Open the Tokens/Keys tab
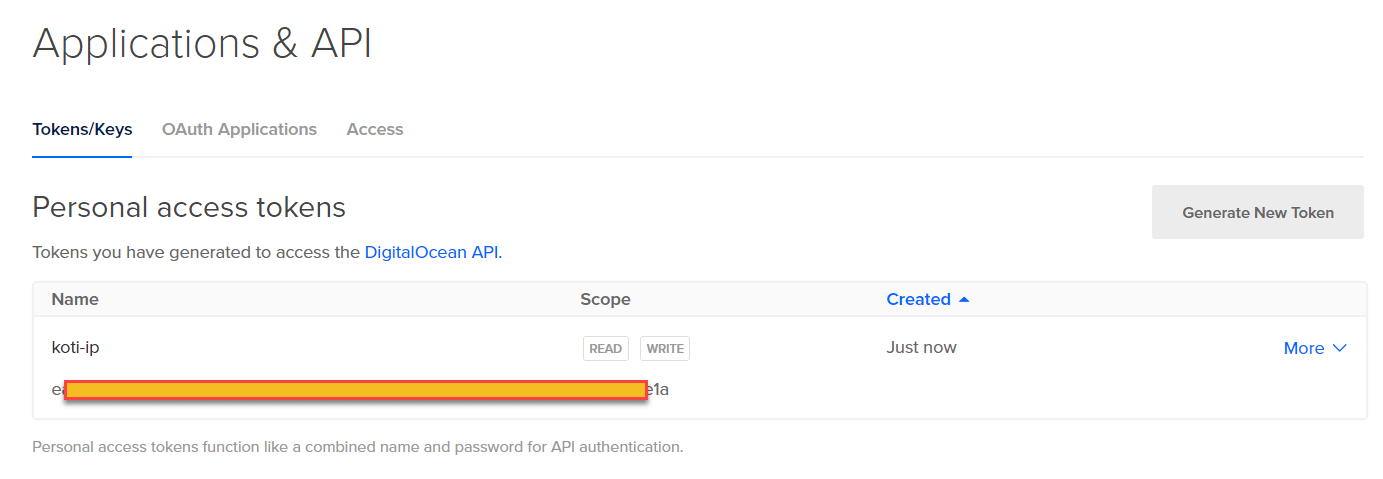 [x=82, y=130]
